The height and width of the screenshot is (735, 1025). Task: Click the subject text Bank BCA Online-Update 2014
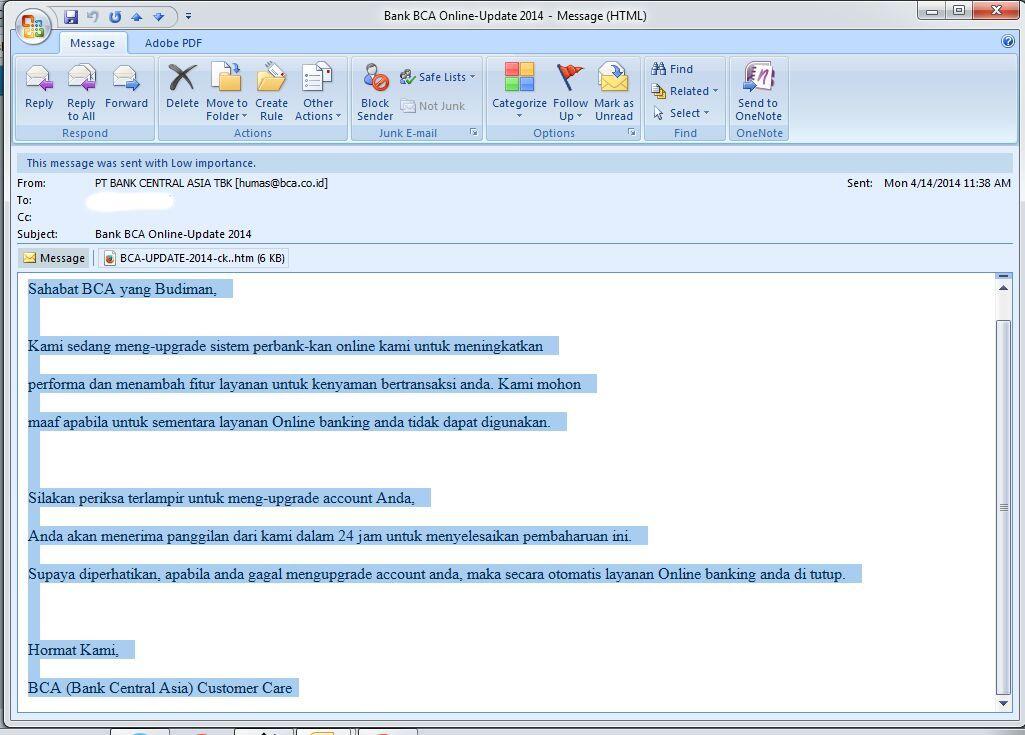173,234
